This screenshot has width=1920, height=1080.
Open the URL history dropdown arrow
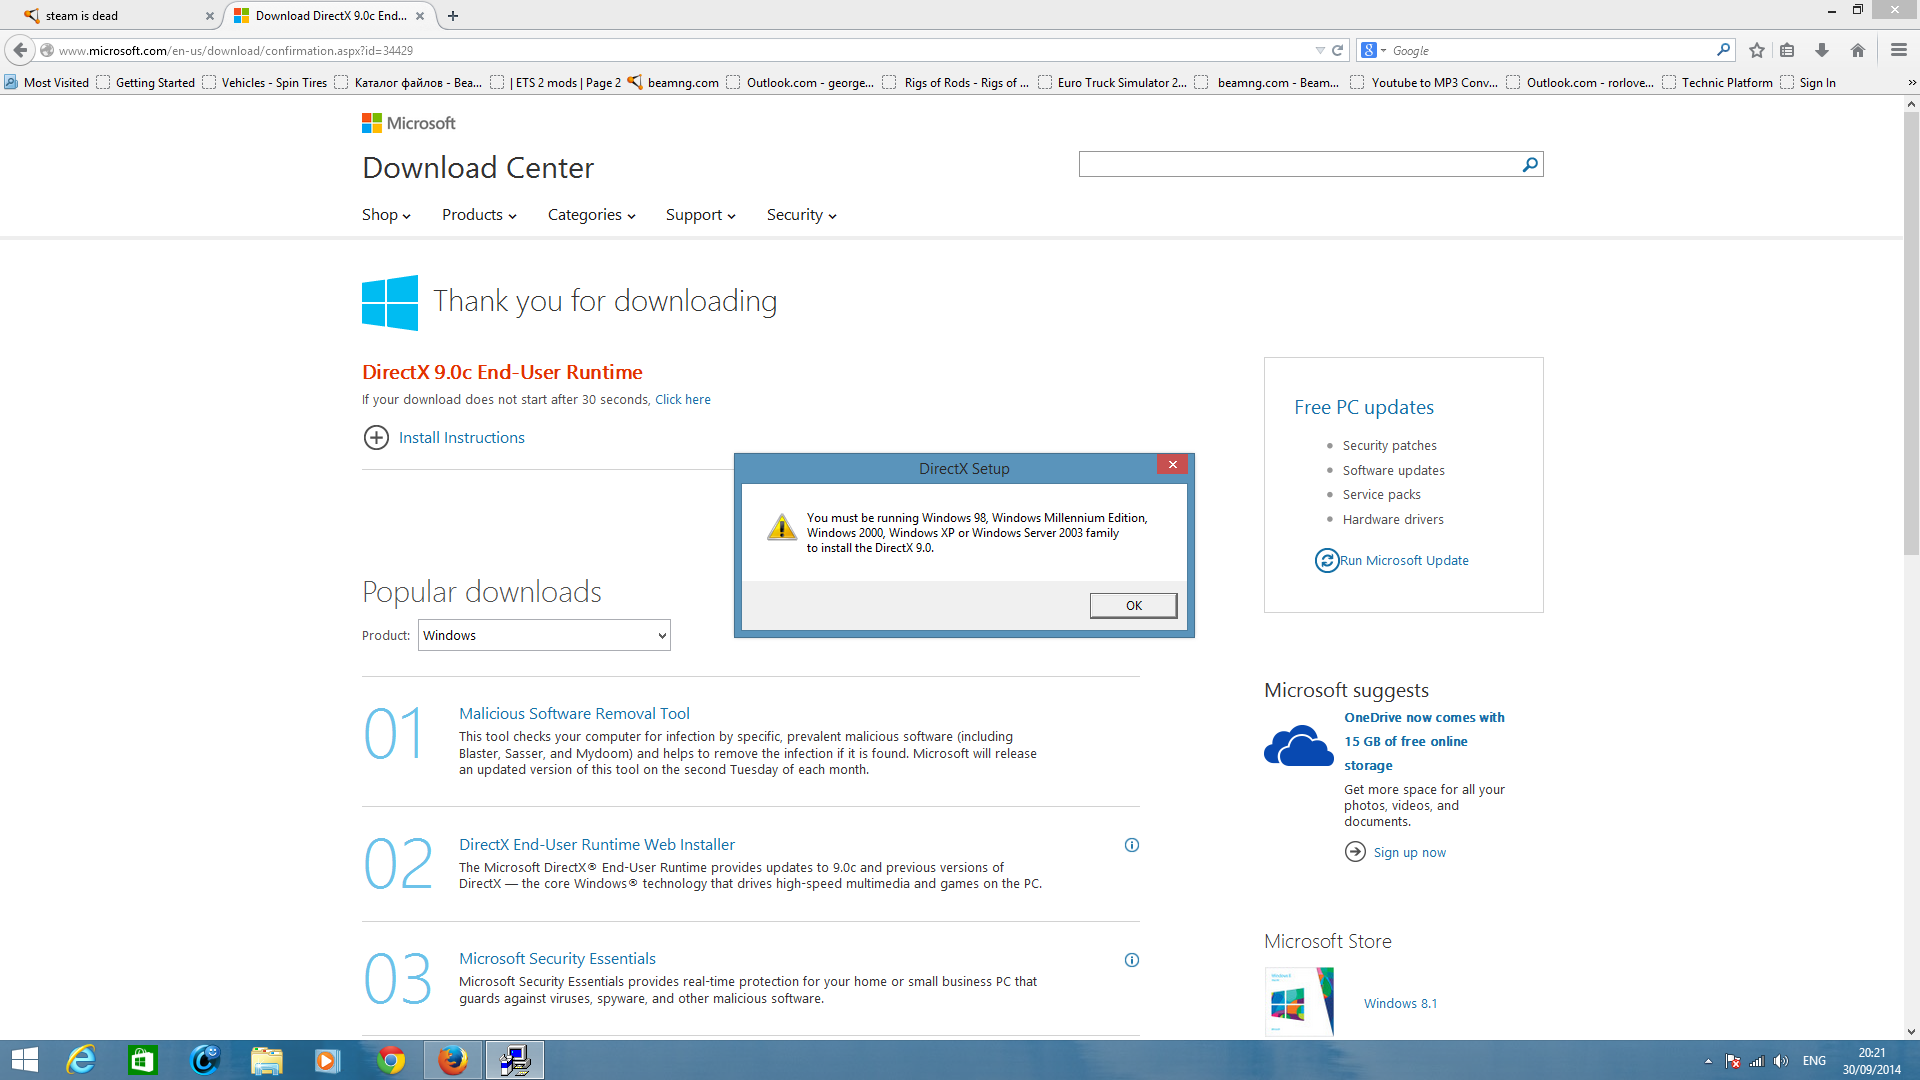tap(1319, 50)
